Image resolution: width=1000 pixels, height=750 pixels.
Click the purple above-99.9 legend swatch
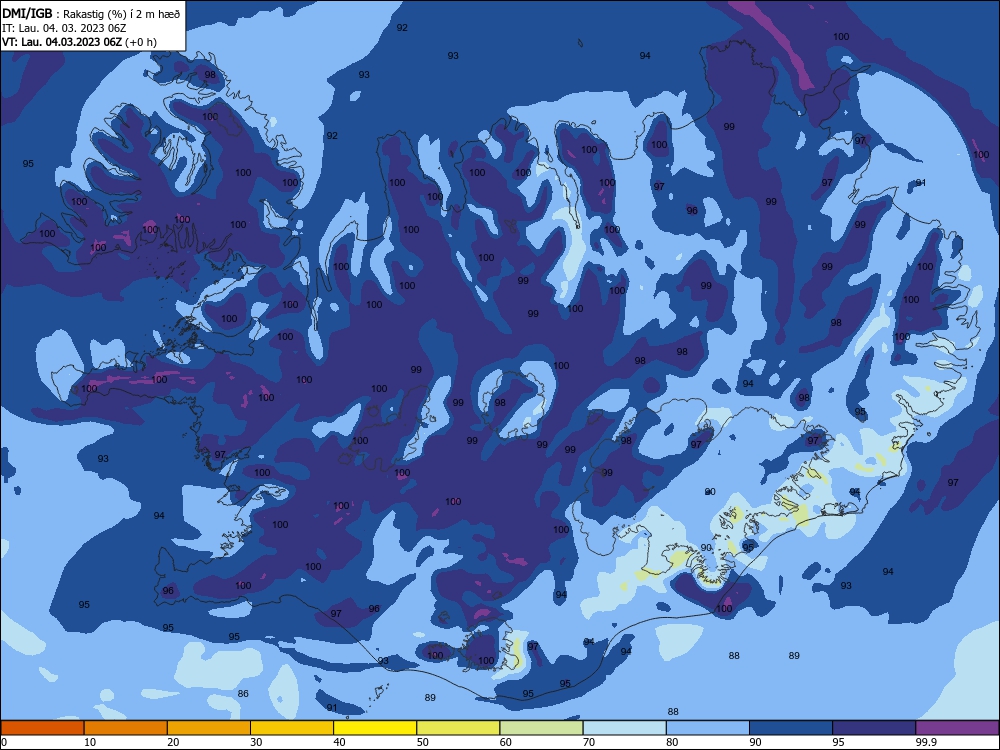(957, 728)
